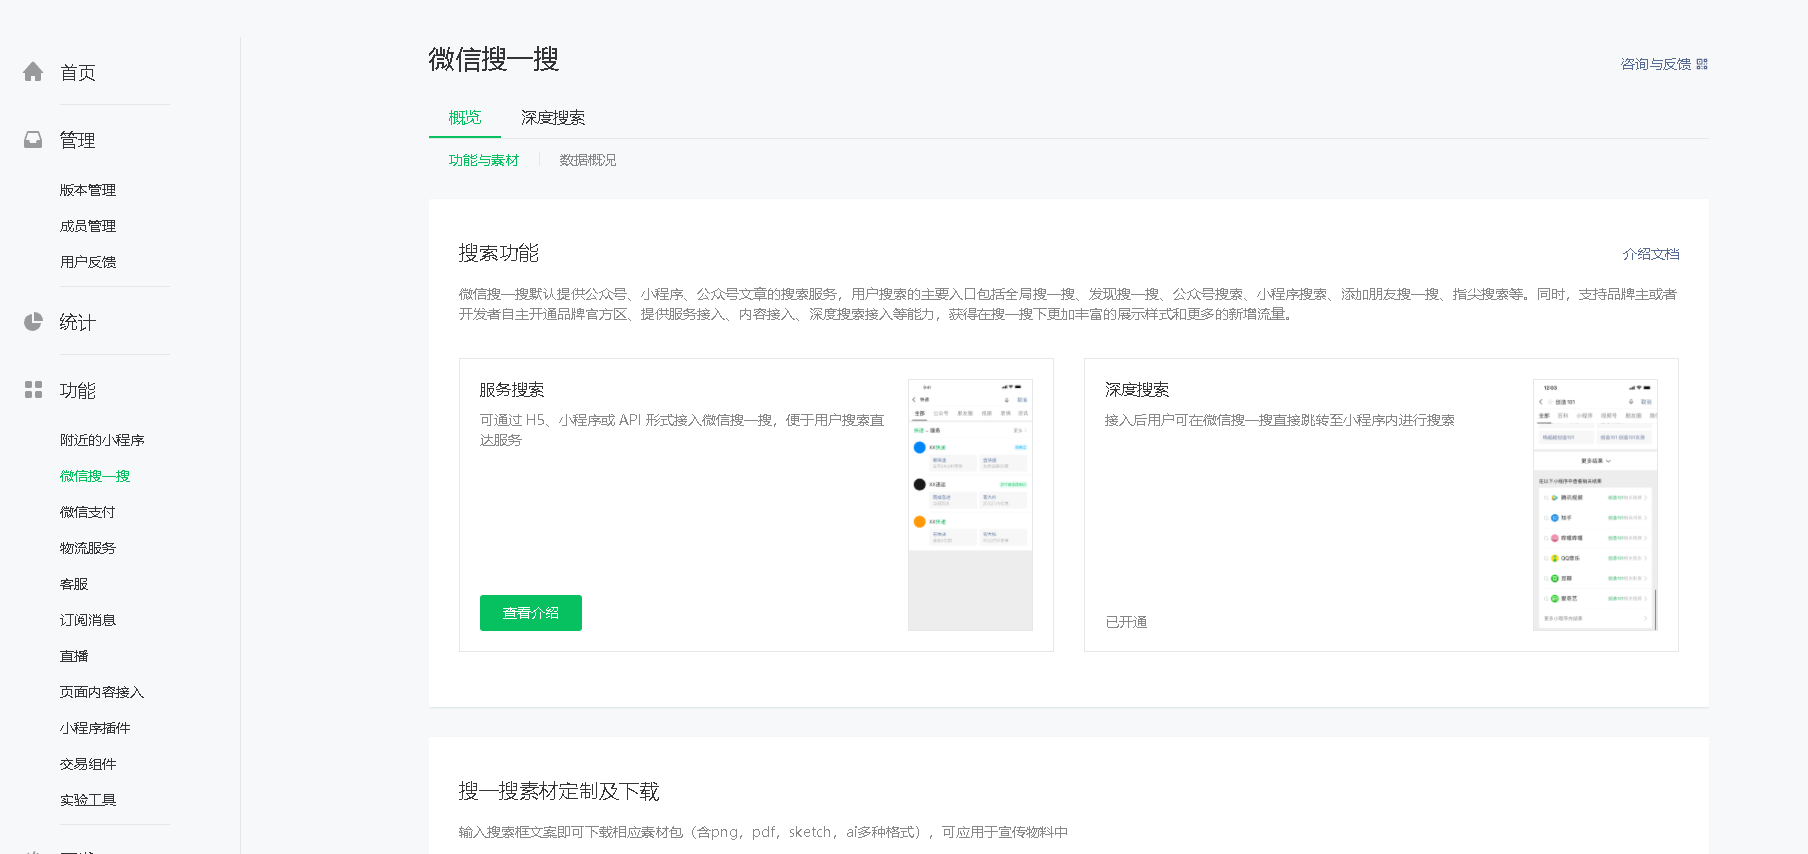Image resolution: width=1808 pixels, height=854 pixels.
Task: Click 已开通 status text
Action: pyautogui.click(x=1126, y=622)
